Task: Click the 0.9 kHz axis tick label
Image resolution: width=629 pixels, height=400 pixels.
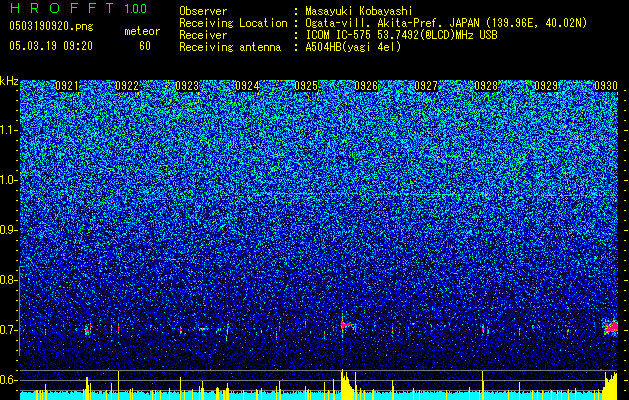Action: [8, 230]
